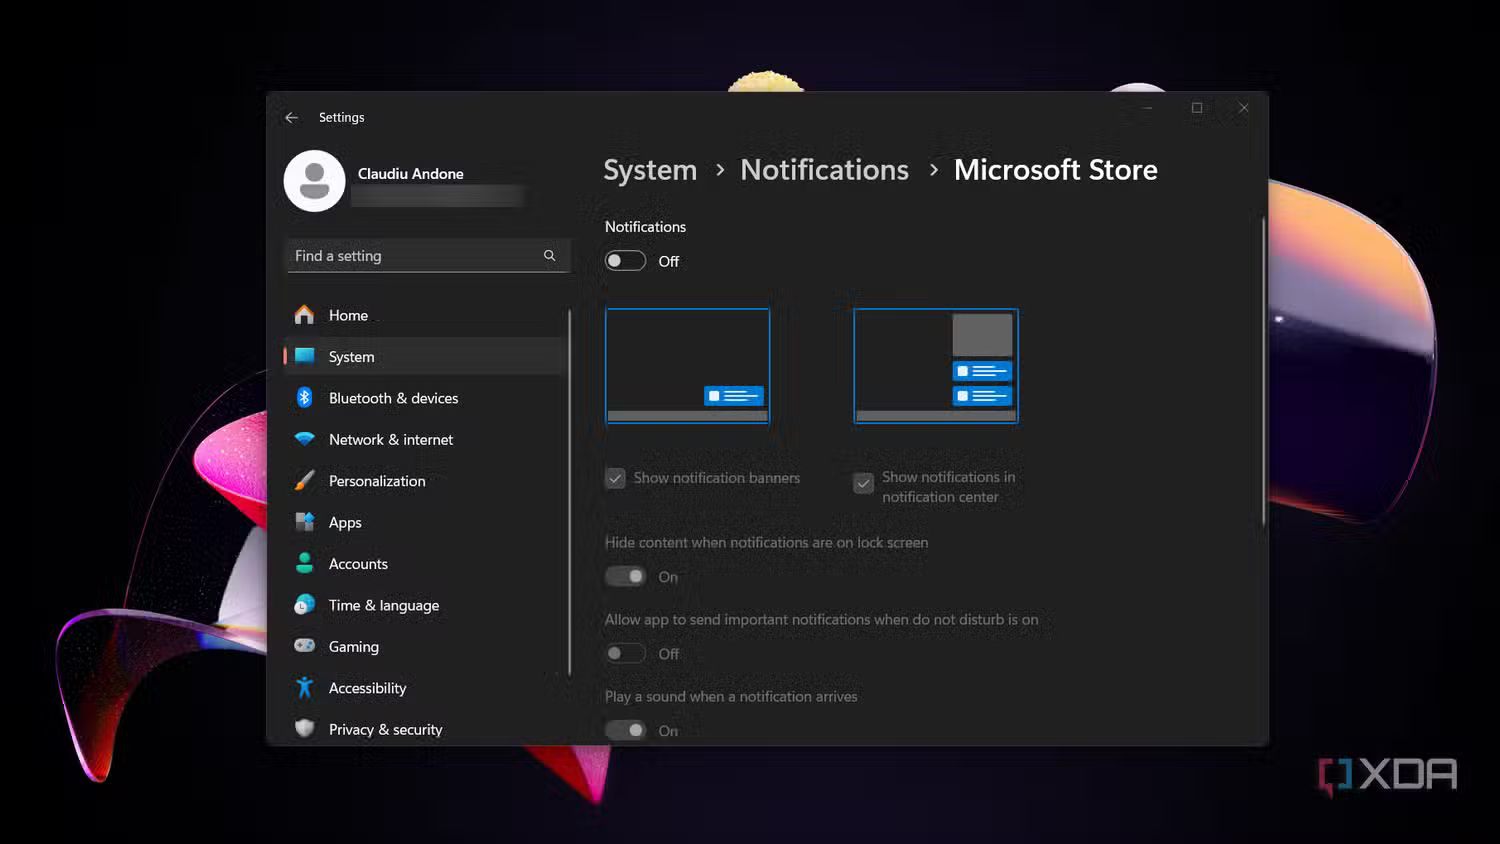Disable hiding content on the lock screen
This screenshot has width=1500, height=844.
[x=625, y=576]
